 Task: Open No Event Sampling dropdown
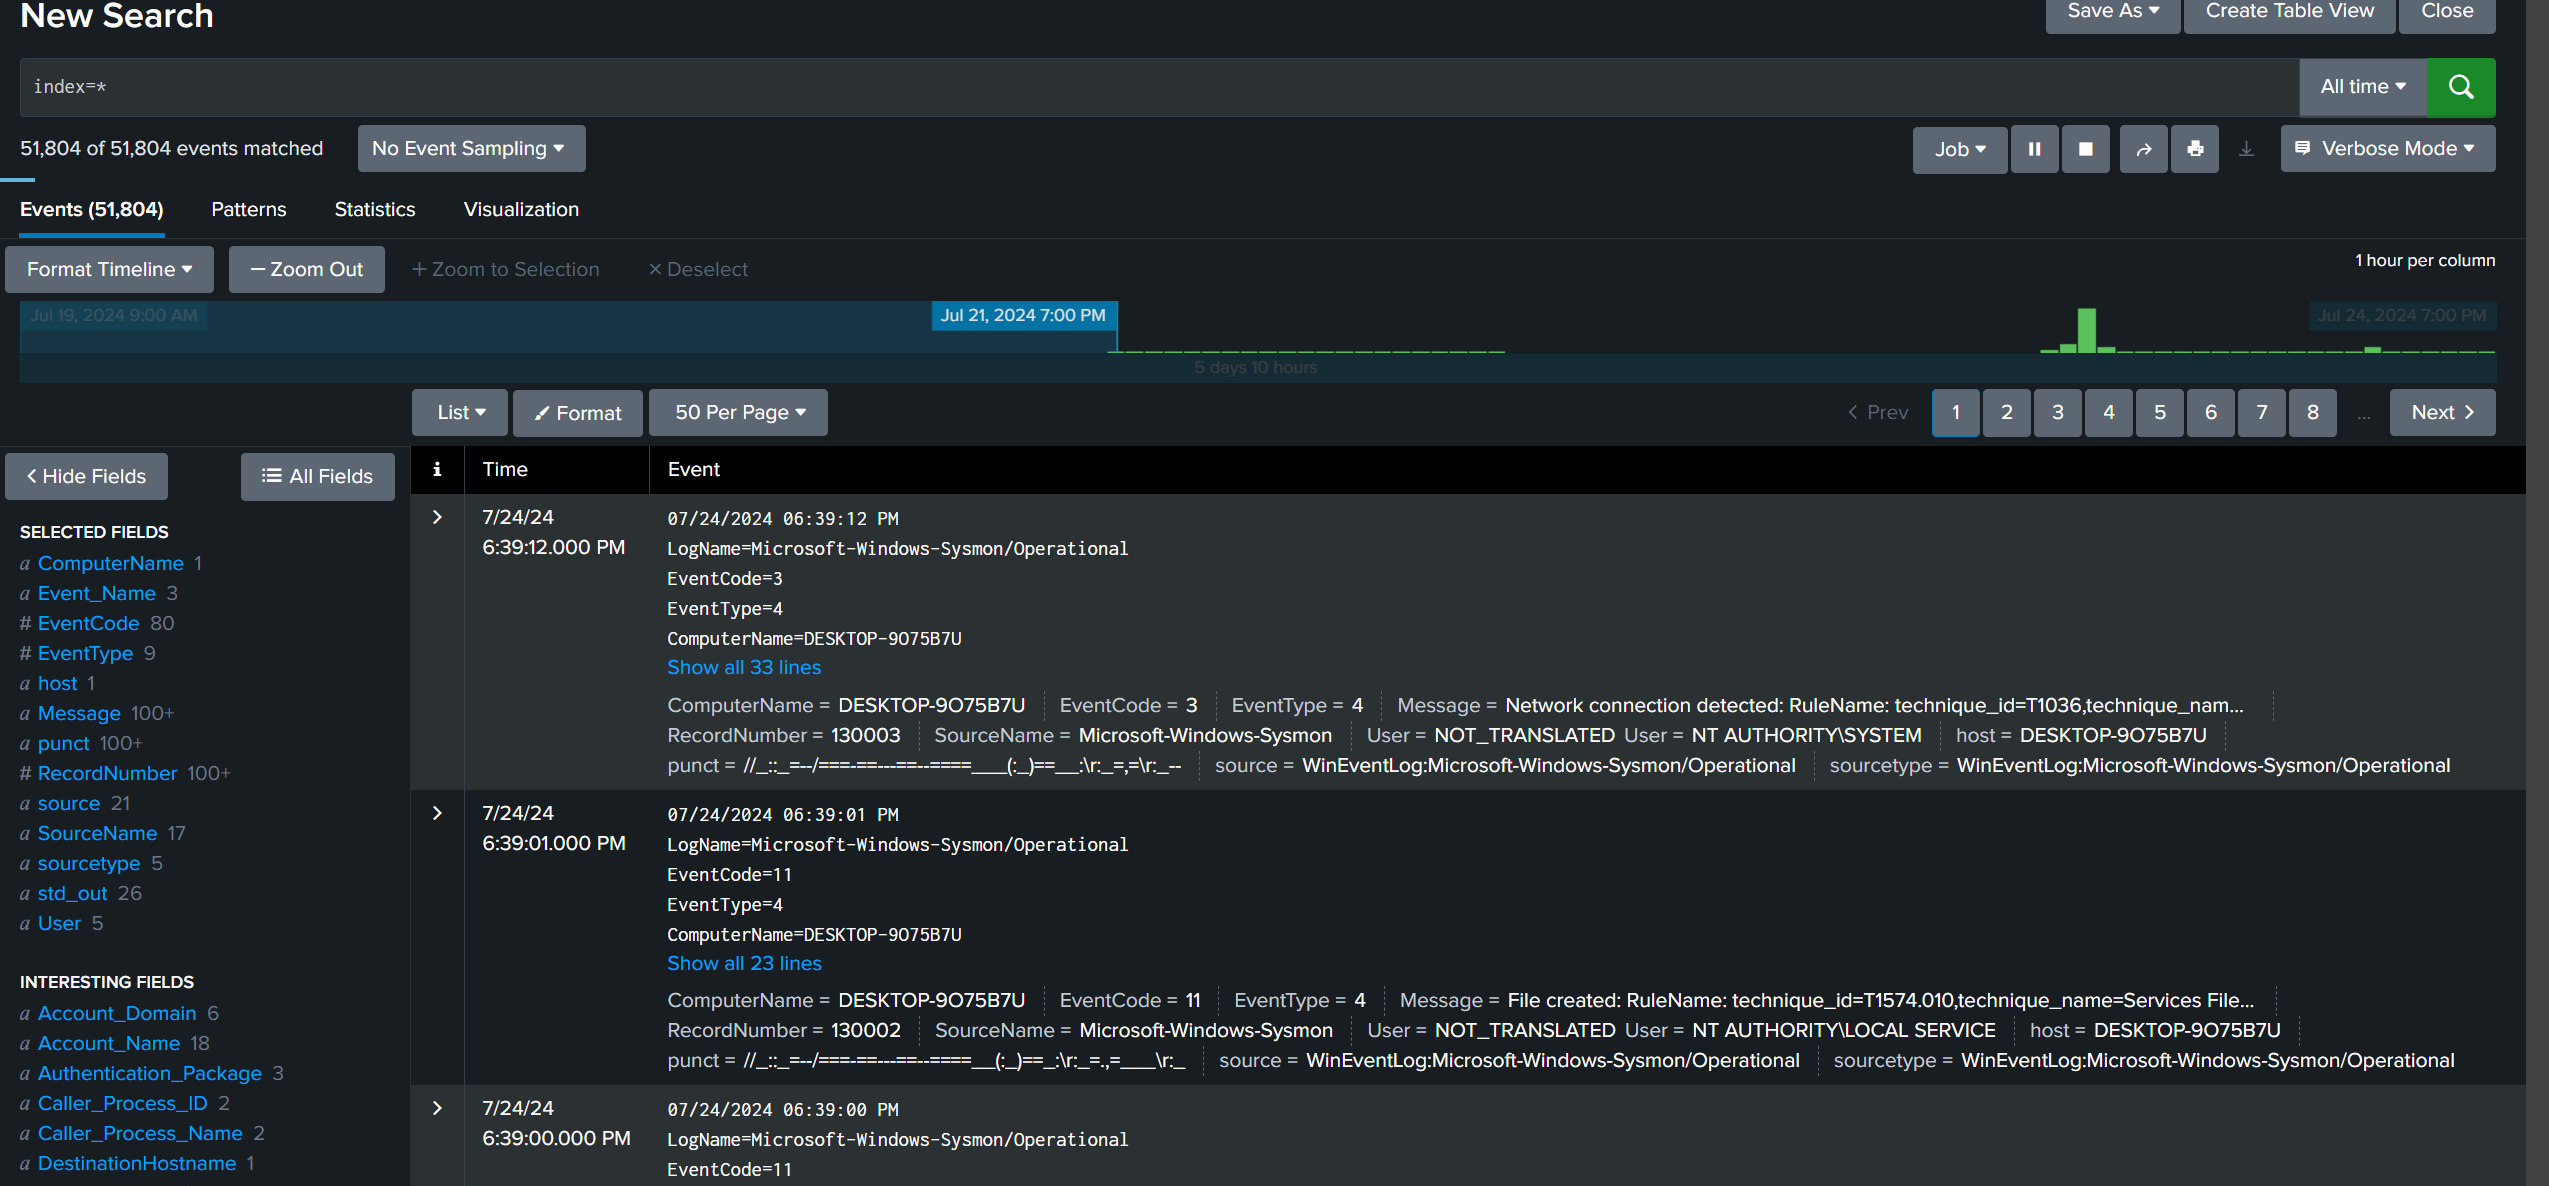click(x=471, y=148)
